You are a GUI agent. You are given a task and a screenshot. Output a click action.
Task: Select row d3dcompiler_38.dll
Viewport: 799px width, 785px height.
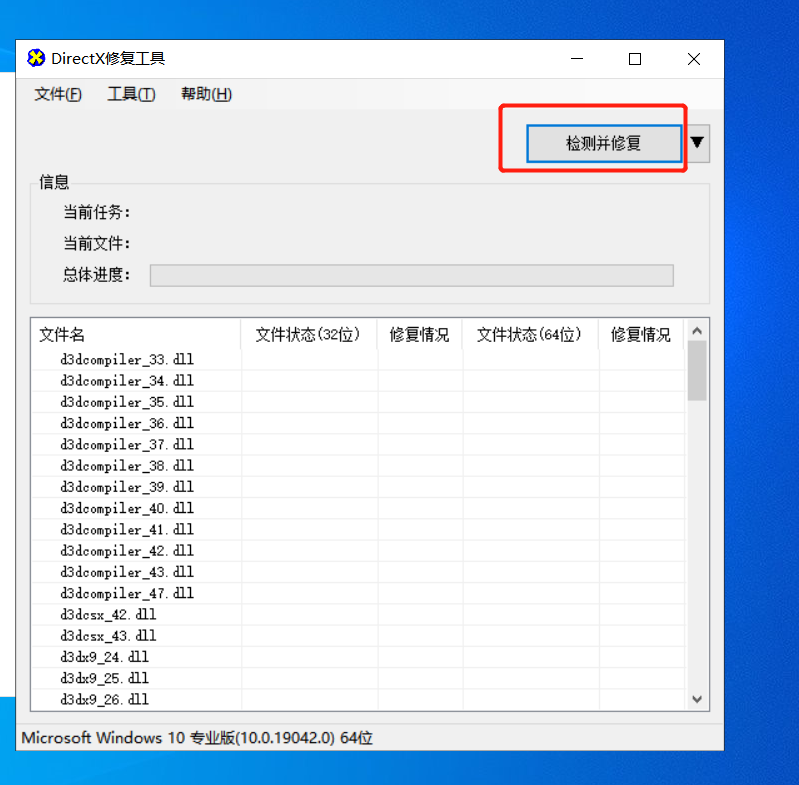pyautogui.click(x=359, y=466)
